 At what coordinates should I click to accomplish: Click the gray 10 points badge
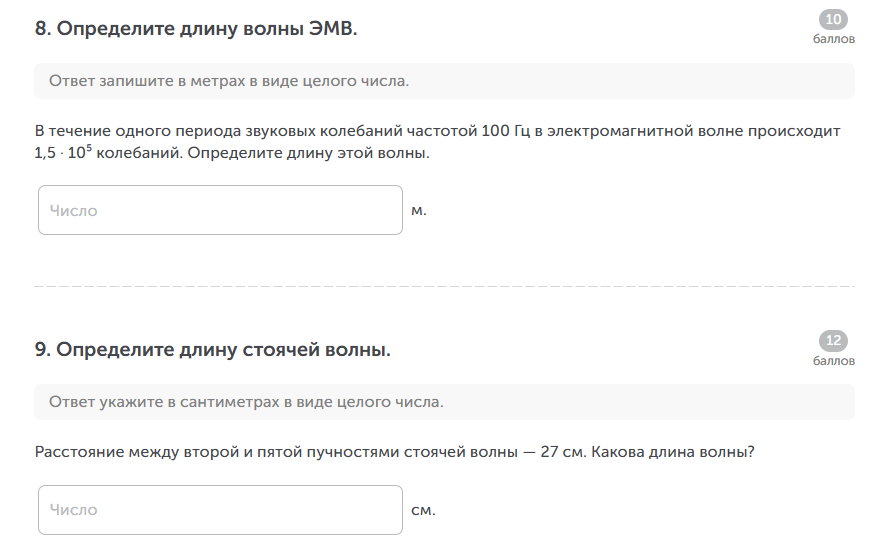point(833,20)
